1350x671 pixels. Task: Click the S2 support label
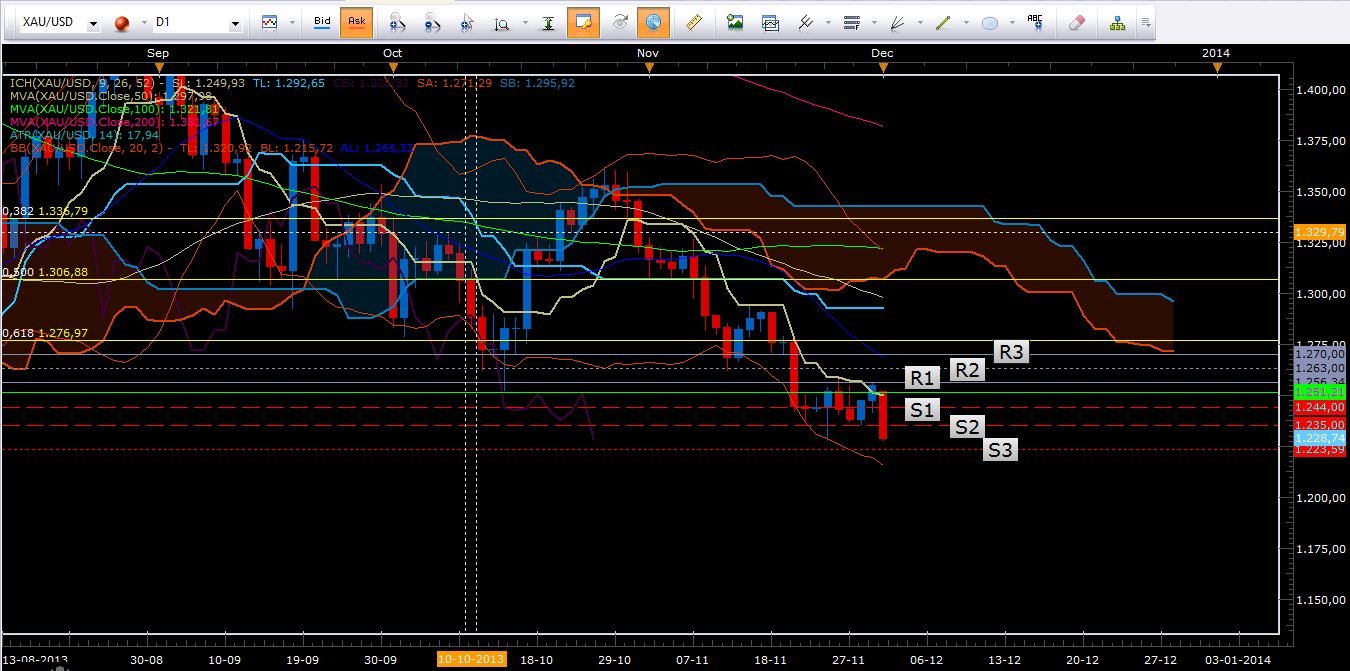click(966, 427)
